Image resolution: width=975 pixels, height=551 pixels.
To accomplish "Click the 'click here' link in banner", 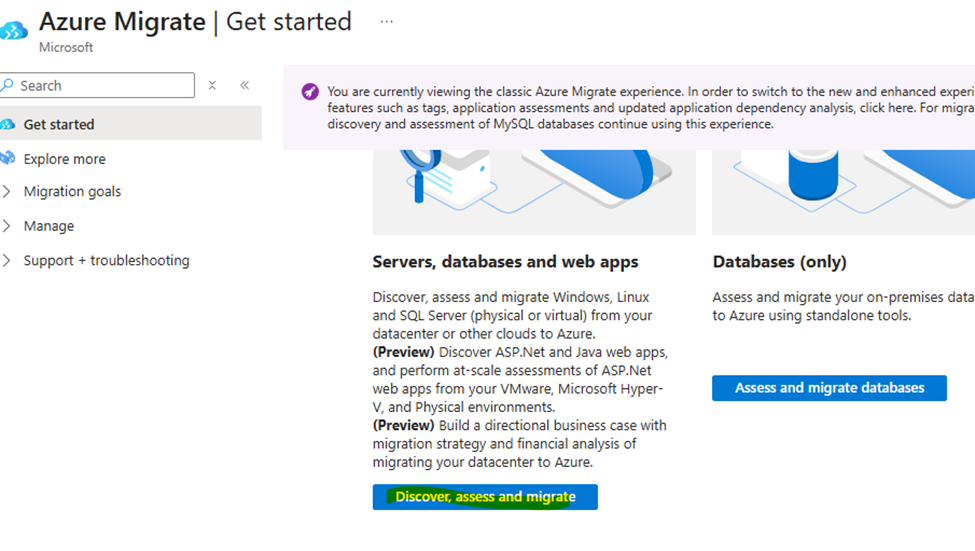I will coord(887,108).
